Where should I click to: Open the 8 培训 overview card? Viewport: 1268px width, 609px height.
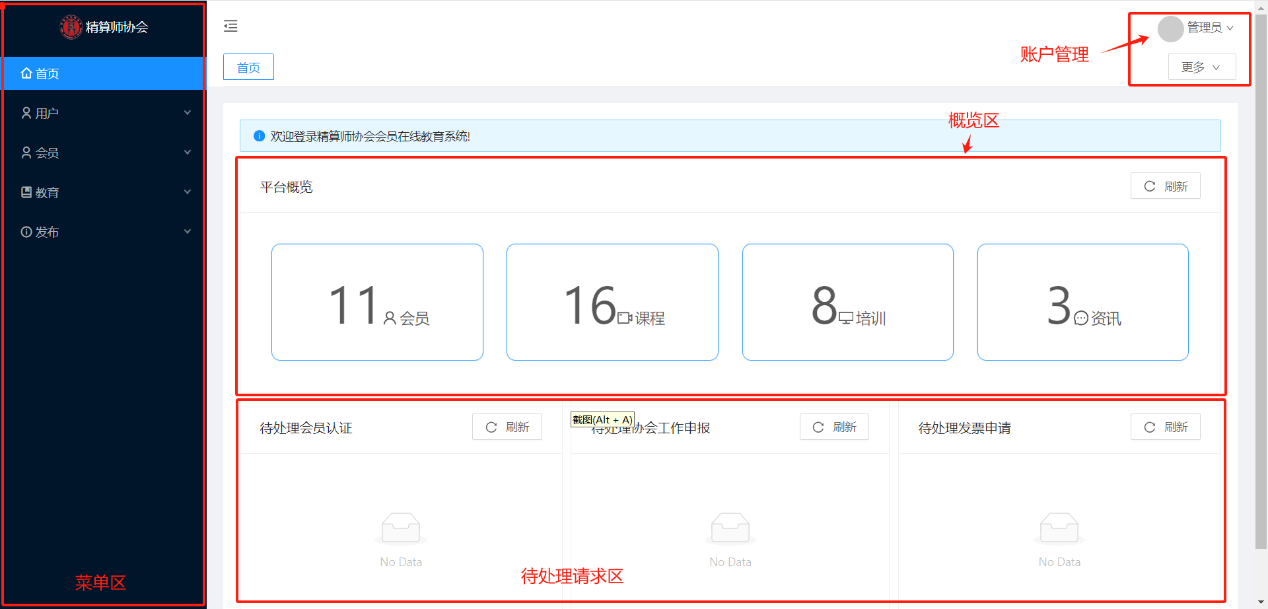tap(848, 302)
